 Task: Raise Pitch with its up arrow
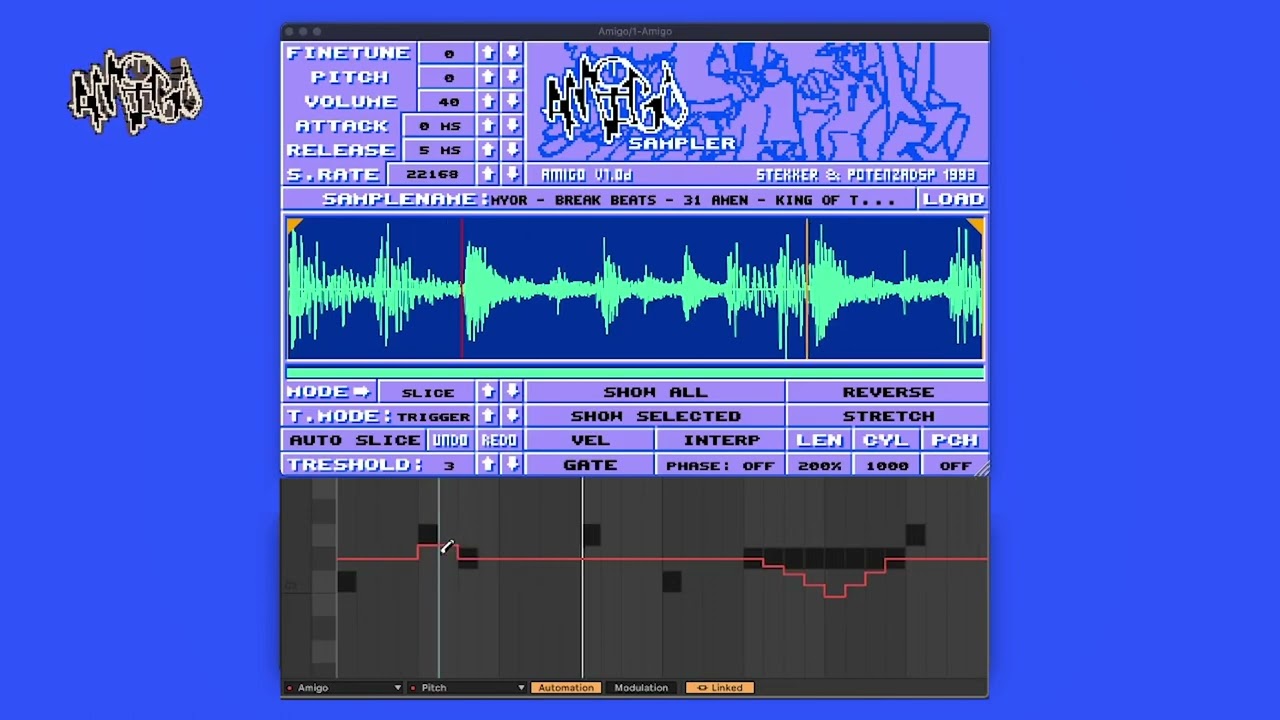point(488,77)
